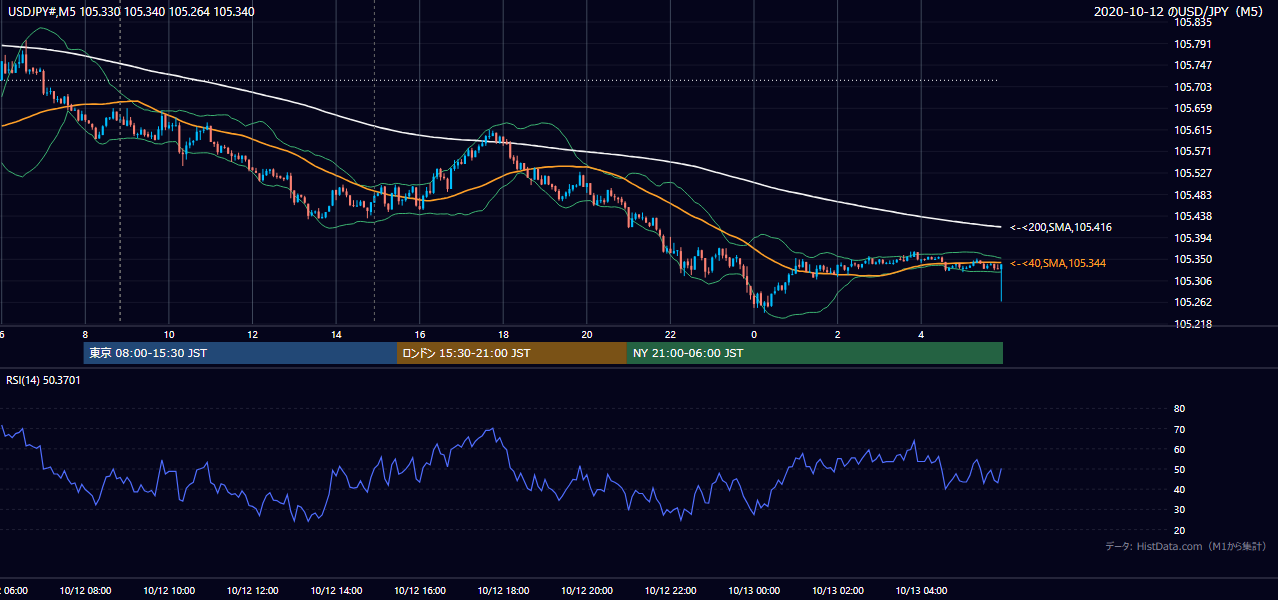Click the 10/12 08:00 date label
1278x600 pixels.
pyautogui.click(x=85, y=590)
